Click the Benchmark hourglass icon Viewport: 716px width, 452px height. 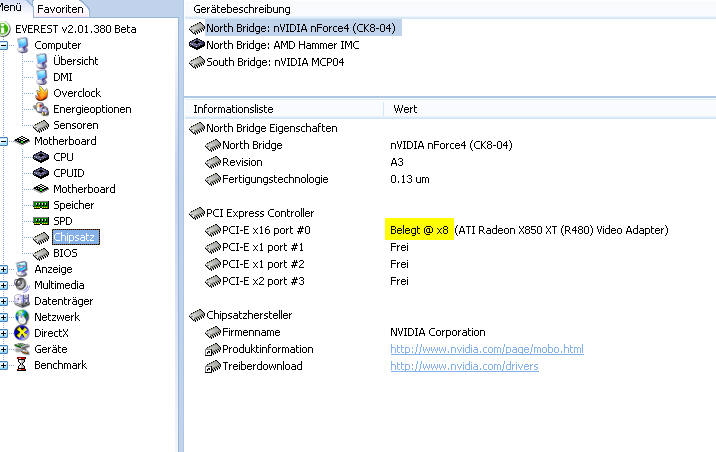point(21,365)
